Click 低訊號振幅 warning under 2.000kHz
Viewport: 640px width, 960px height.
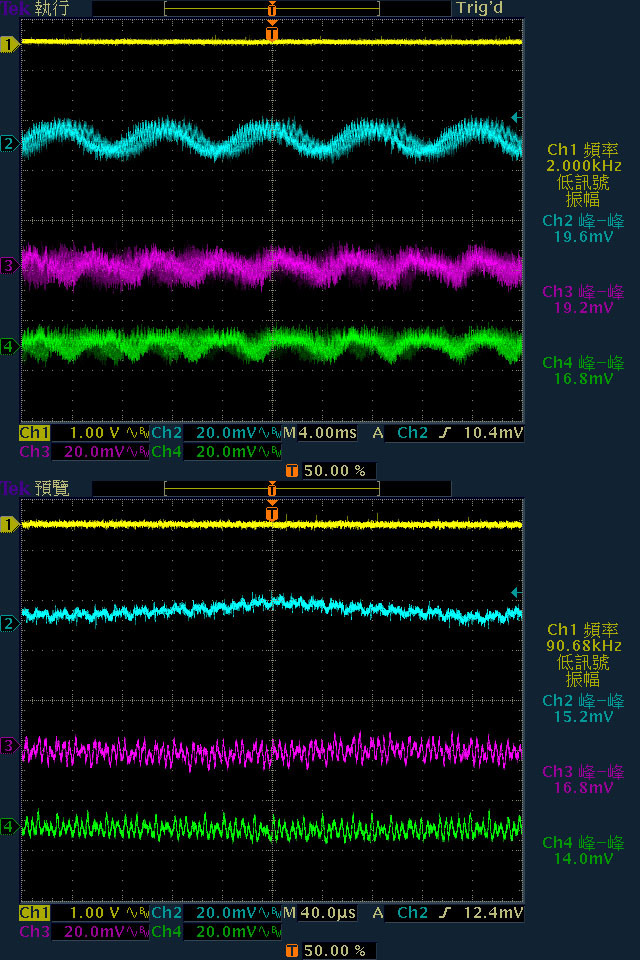pos(583,191)
